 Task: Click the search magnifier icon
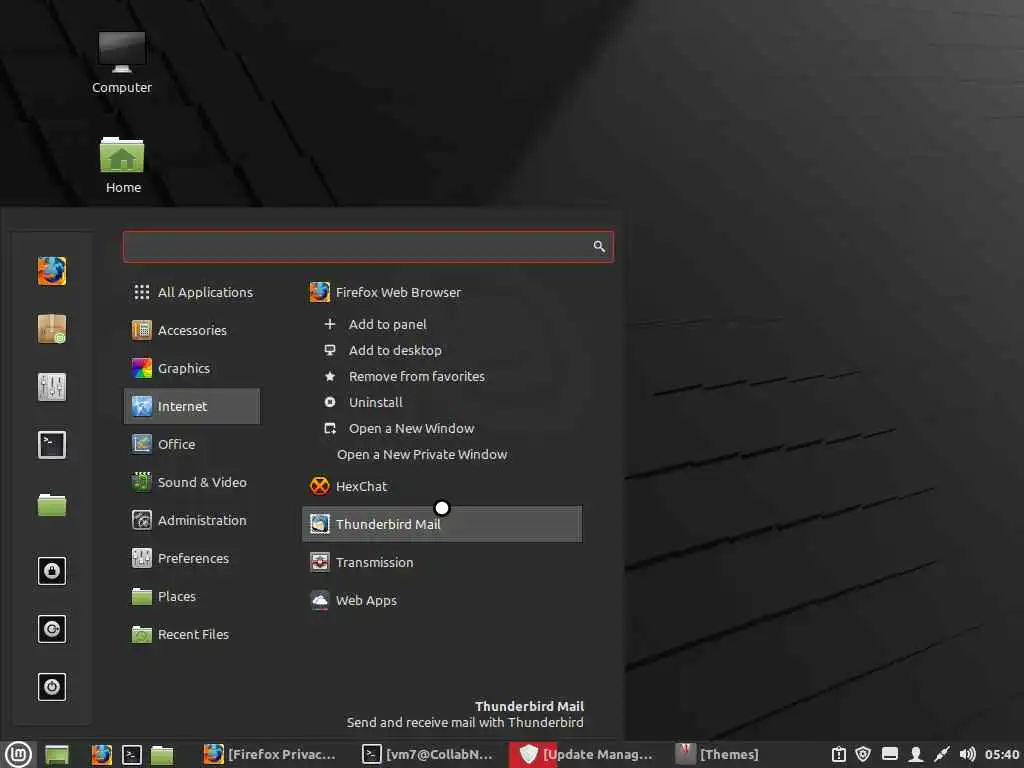click(599, 246)
